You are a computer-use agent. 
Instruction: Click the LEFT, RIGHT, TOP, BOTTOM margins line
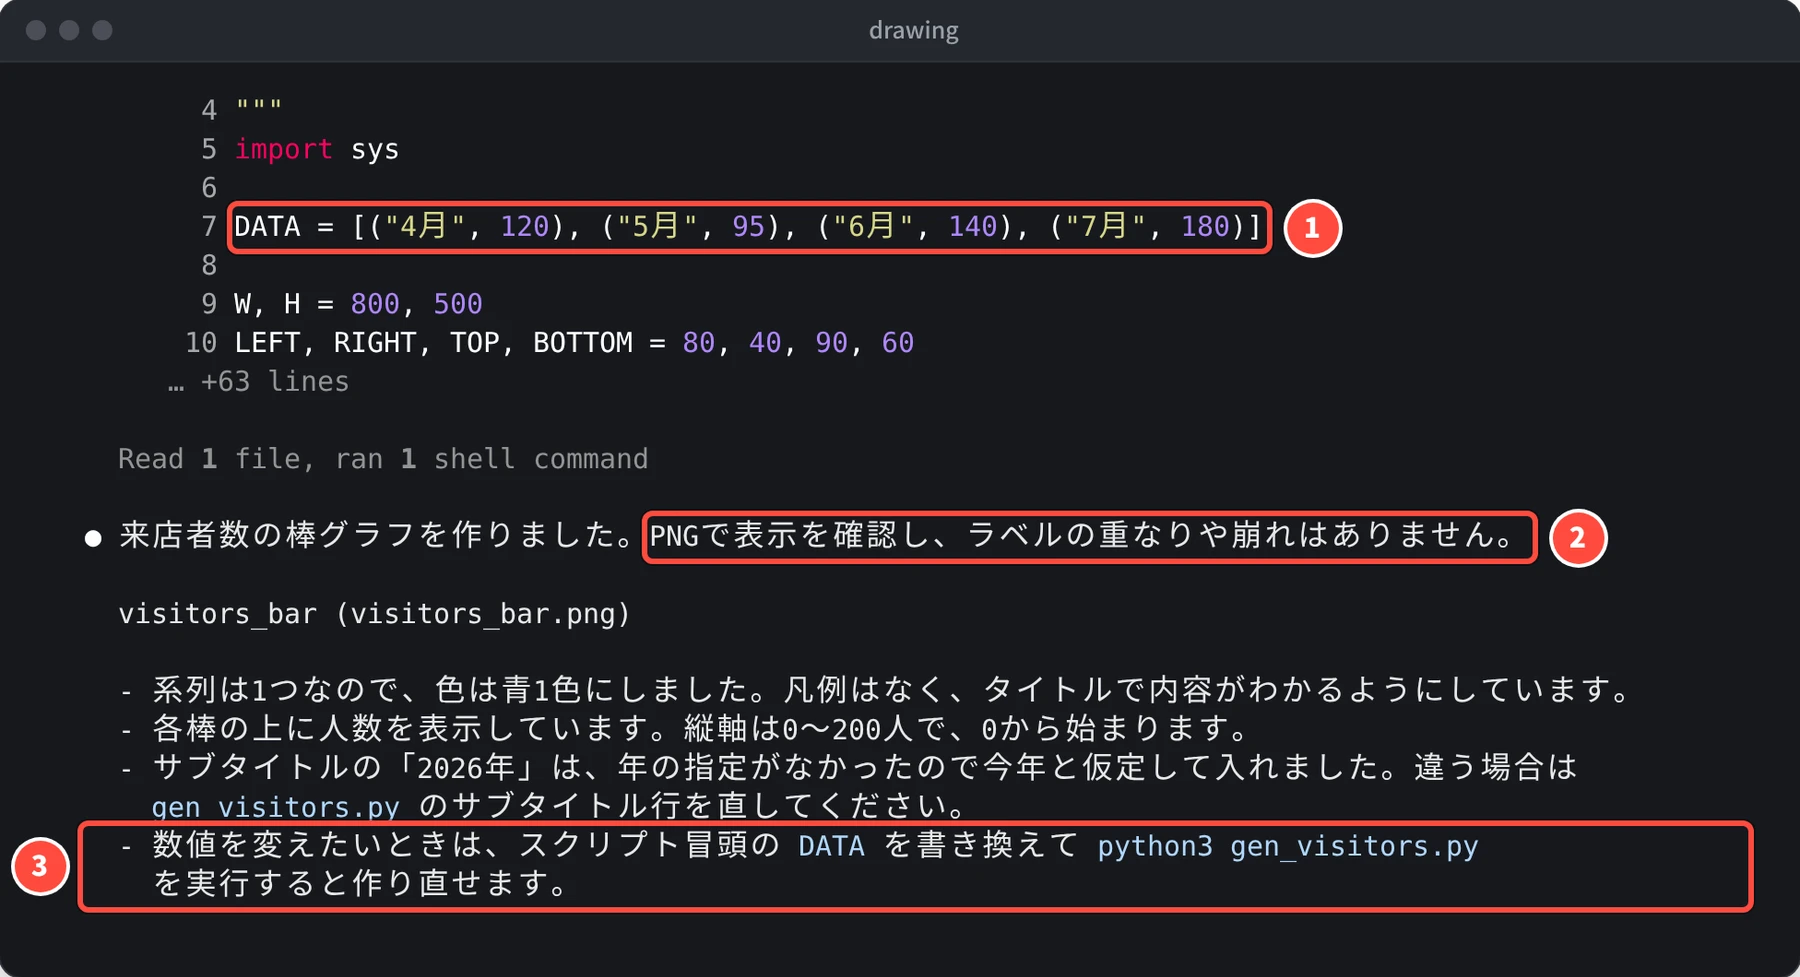[574, 343]
